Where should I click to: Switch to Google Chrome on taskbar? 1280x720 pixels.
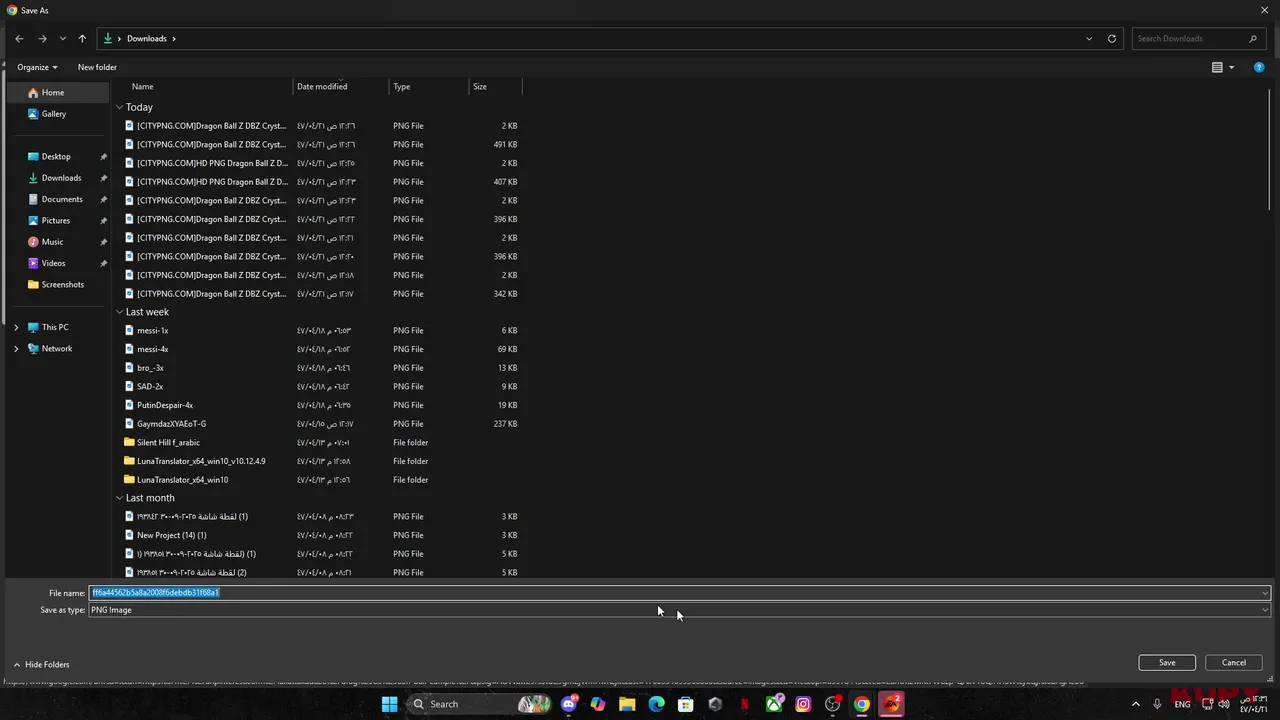[x=862, y=704]
